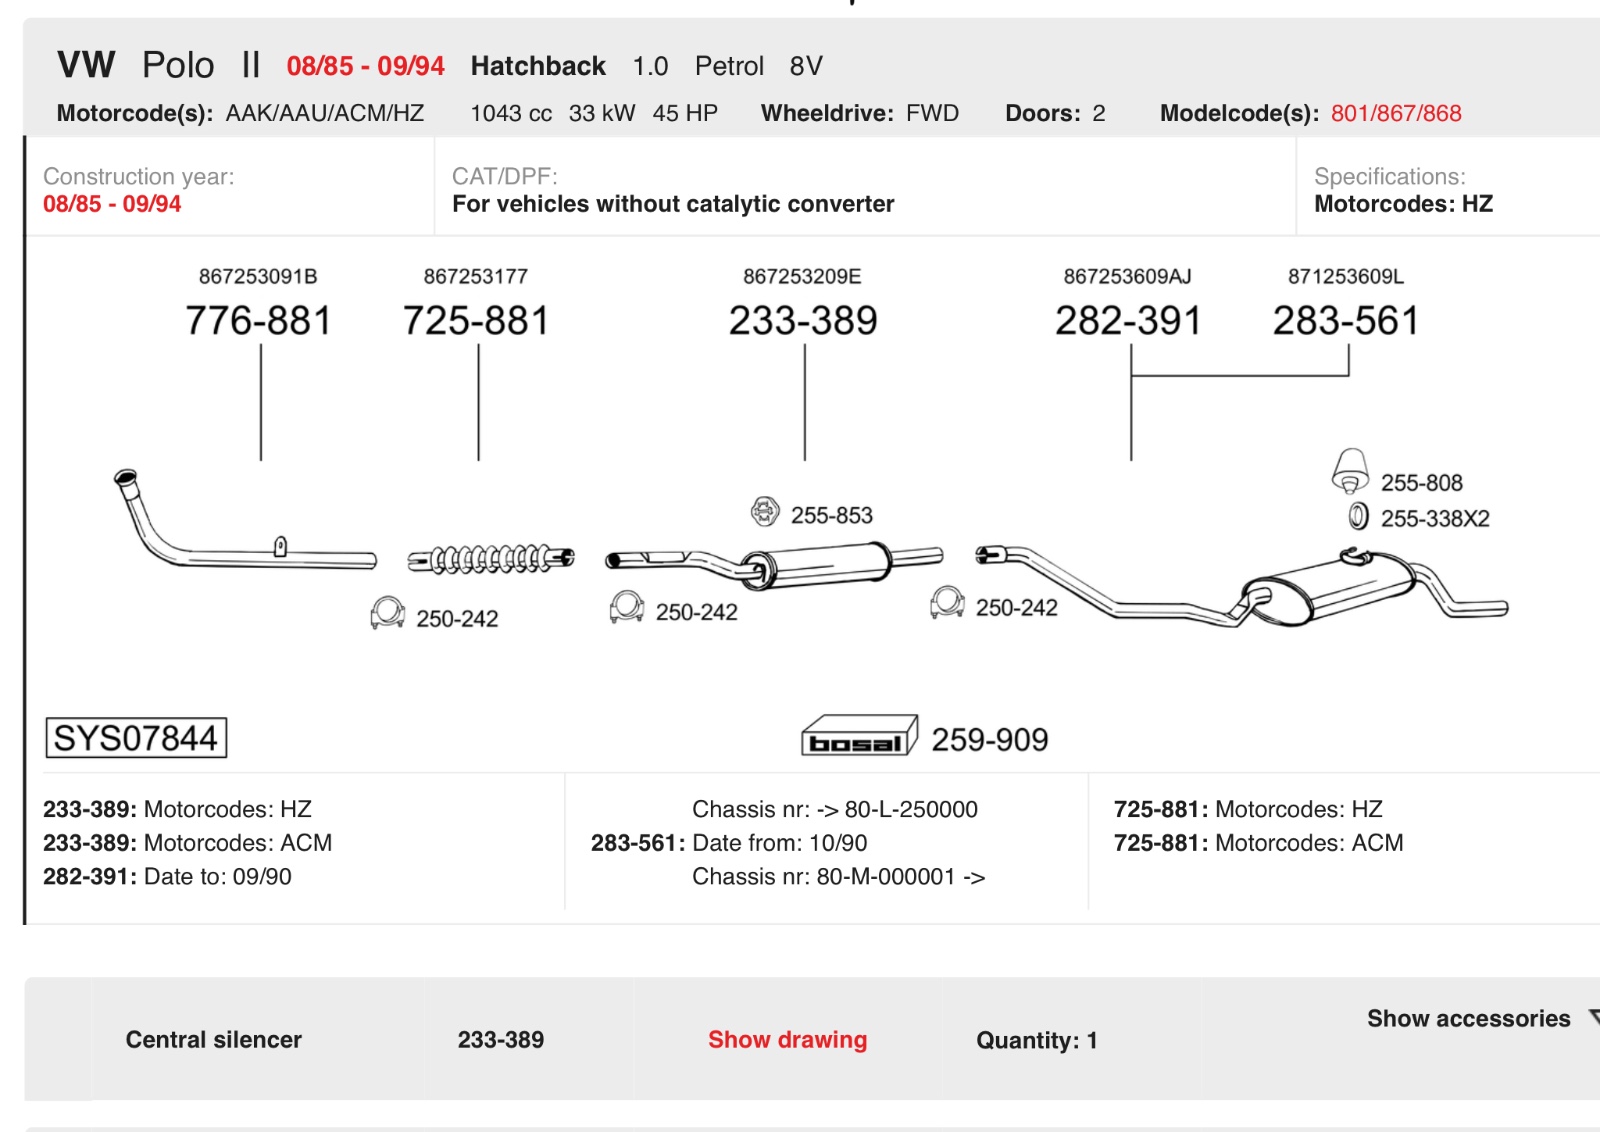Open the Show drawing link

[787, 1040]
